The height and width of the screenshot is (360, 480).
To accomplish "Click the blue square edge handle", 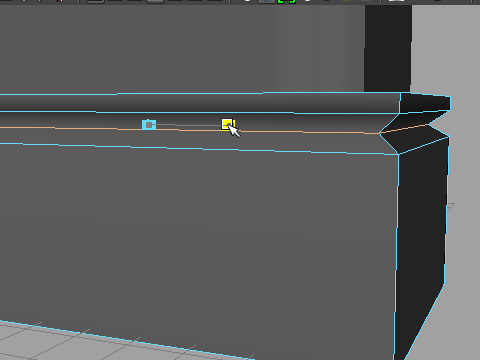I will pyautogui.click(x=149, y=125).
